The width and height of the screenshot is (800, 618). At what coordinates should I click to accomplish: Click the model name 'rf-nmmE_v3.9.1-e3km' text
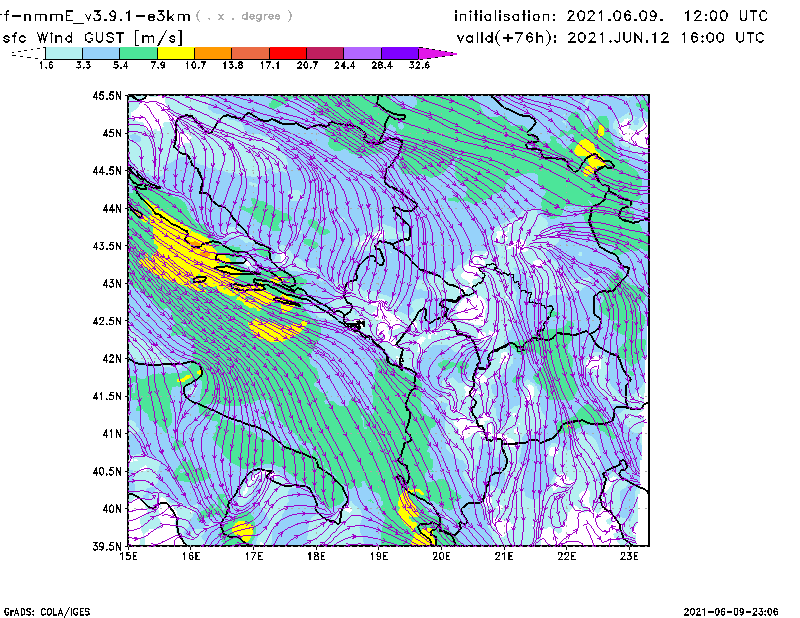pos(95,16)
